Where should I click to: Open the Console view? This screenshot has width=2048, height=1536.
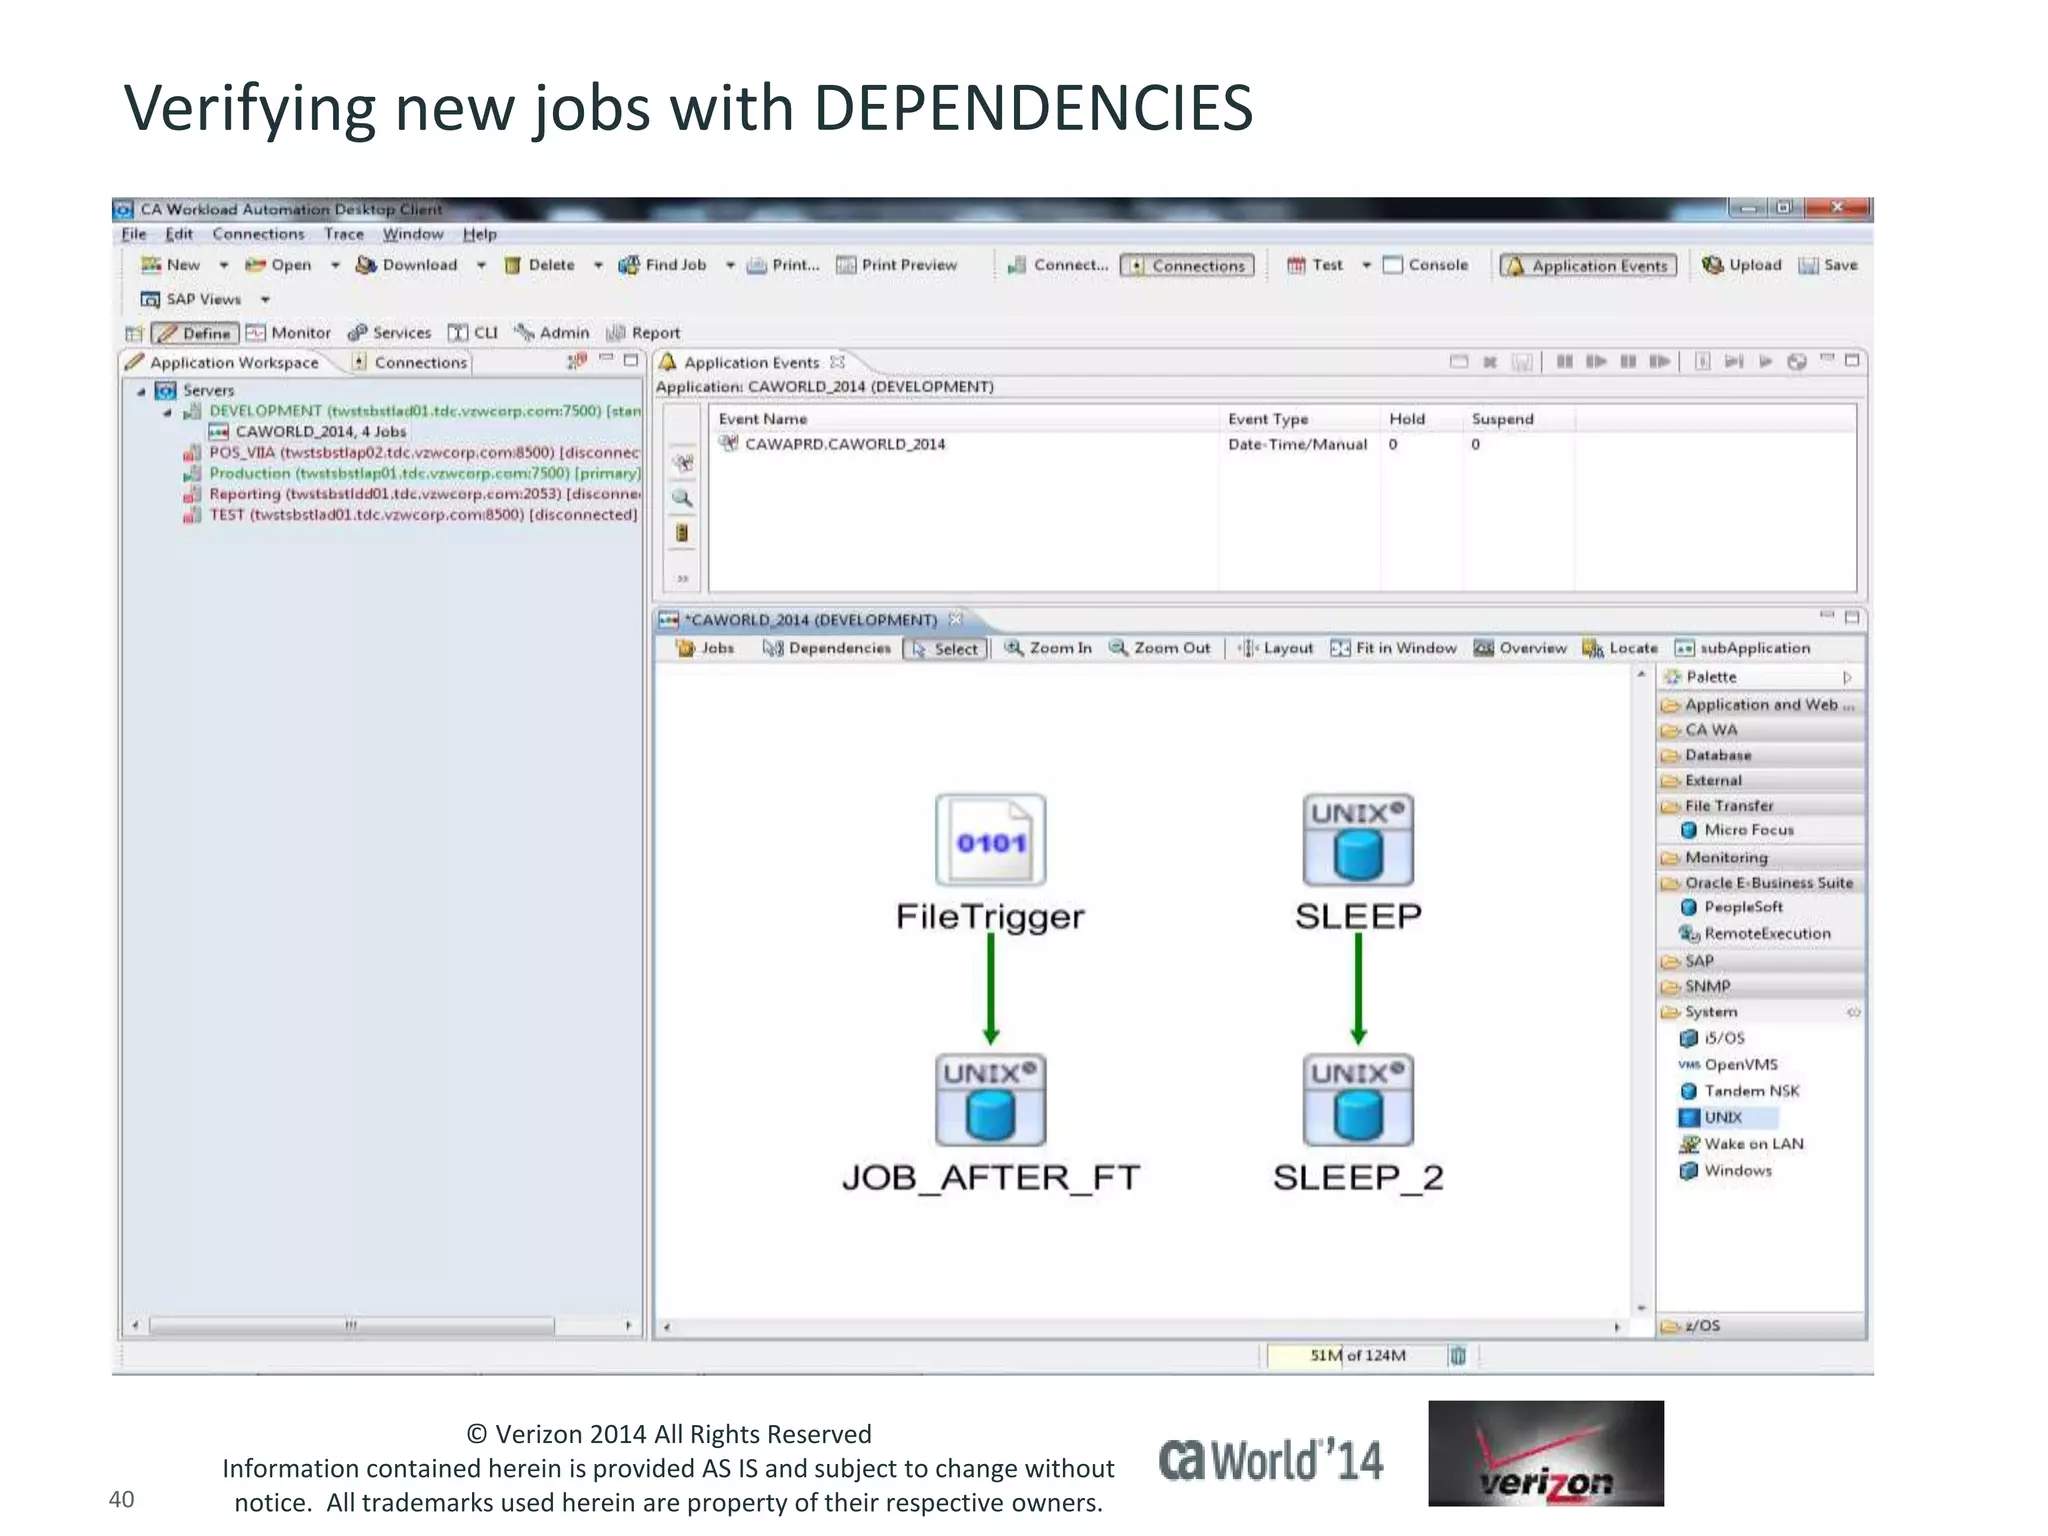point(1426,265)
